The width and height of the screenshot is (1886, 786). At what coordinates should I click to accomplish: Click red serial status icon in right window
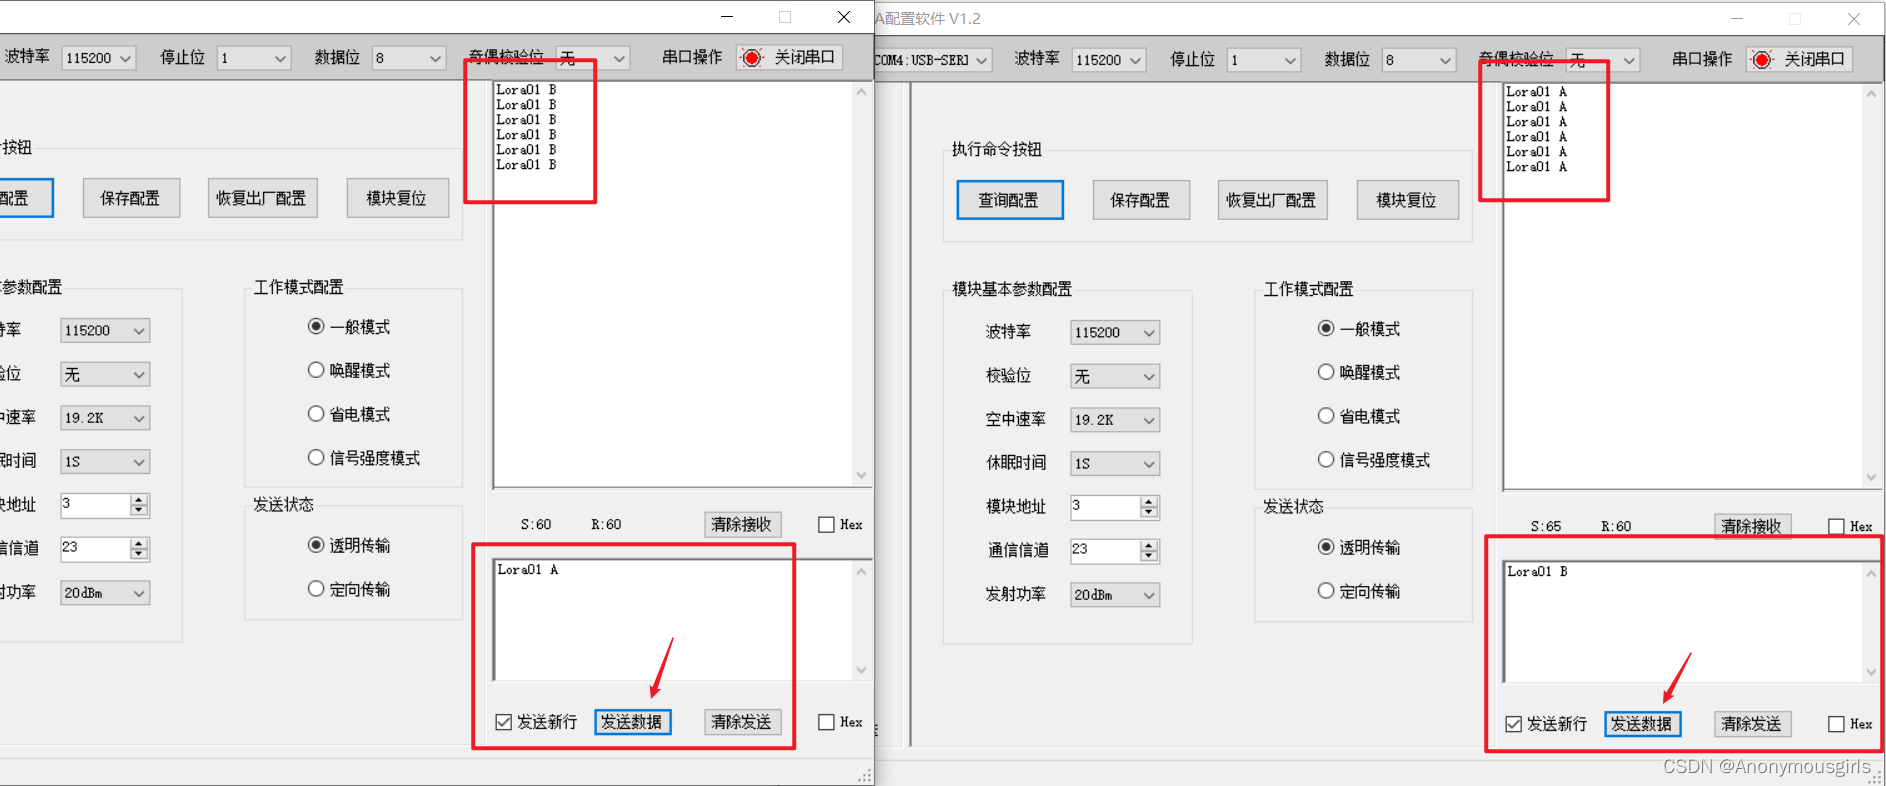click(1762, 60)
